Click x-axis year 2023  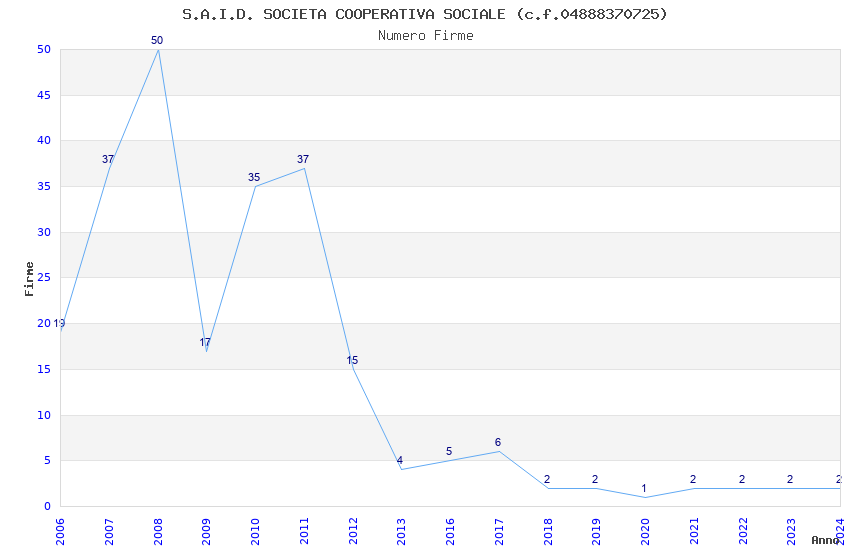tap(791, 532)
